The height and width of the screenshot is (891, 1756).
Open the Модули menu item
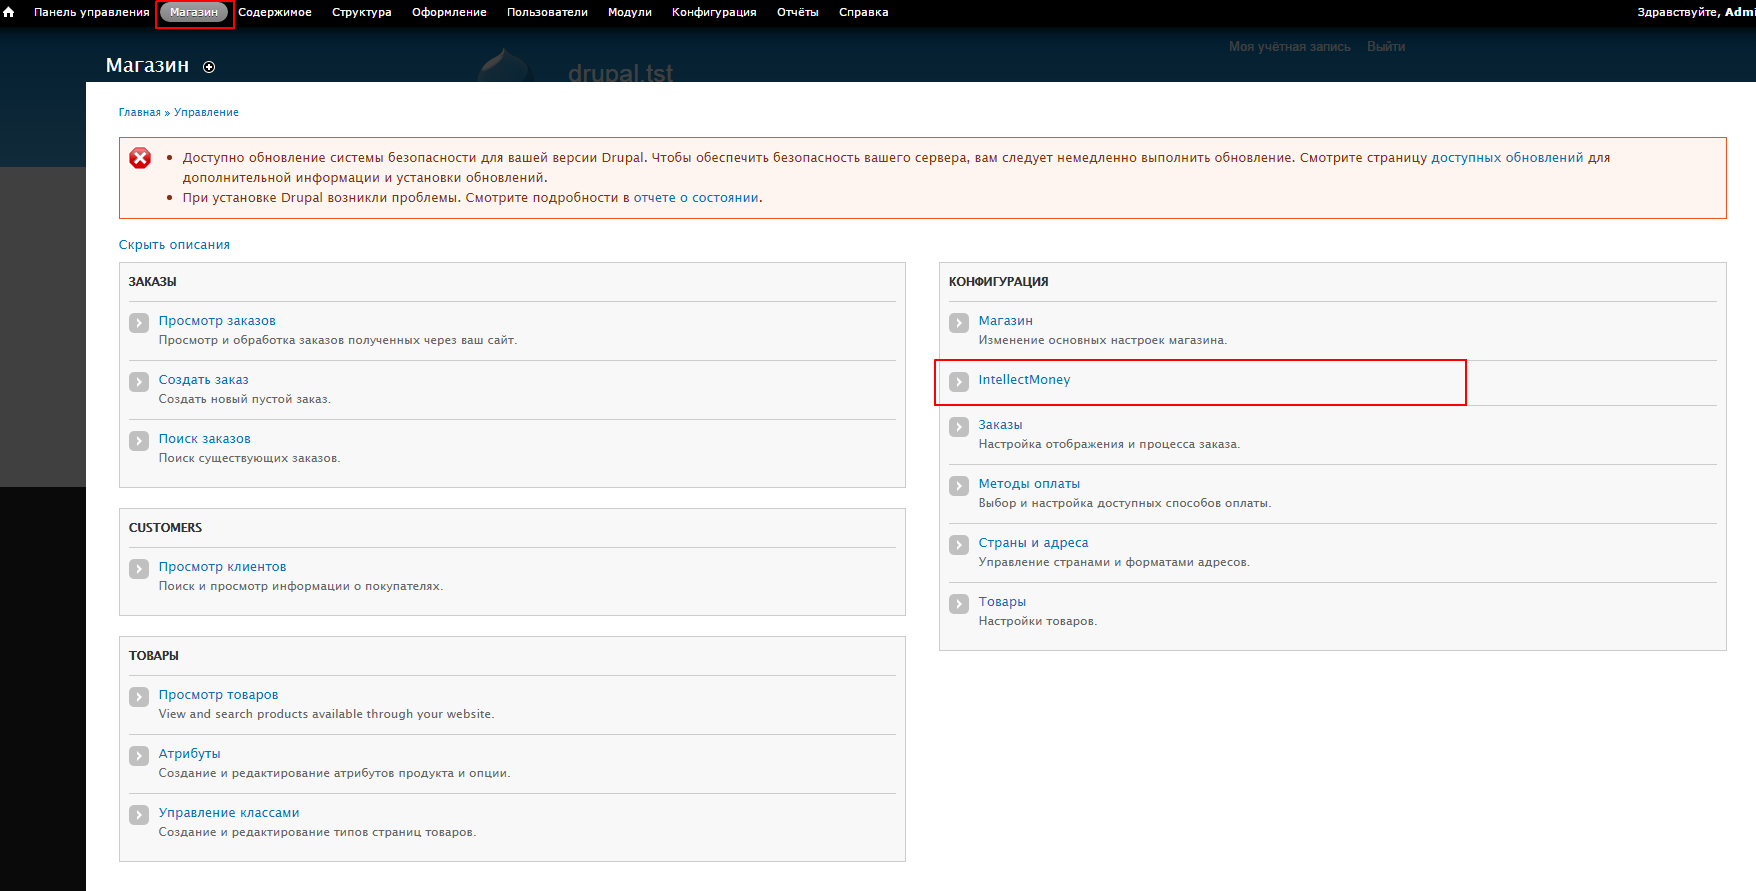click(x=629, y=12)
